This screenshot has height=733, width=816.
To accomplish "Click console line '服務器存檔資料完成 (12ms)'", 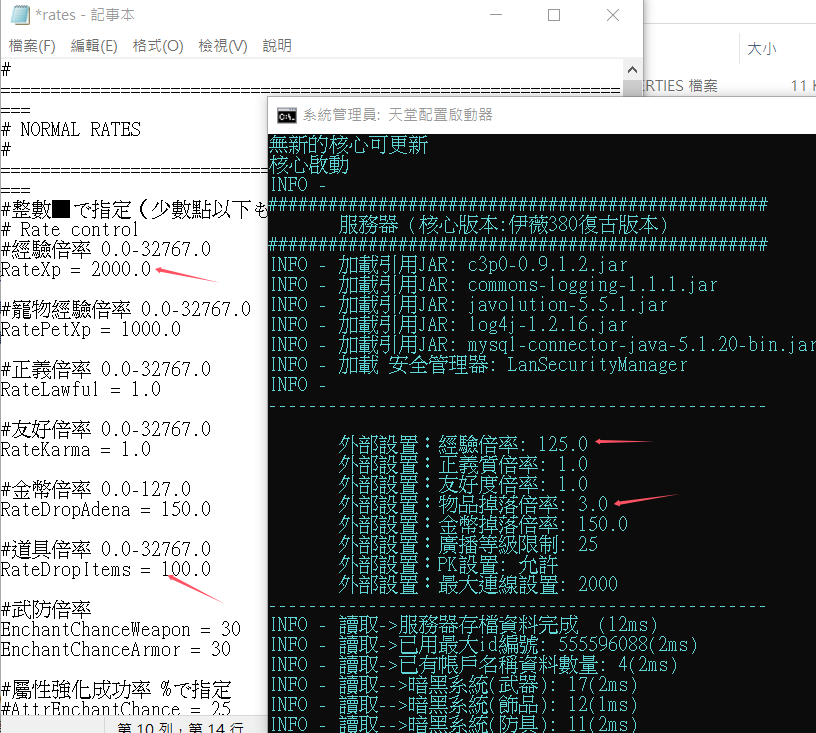I will (528, 624).
